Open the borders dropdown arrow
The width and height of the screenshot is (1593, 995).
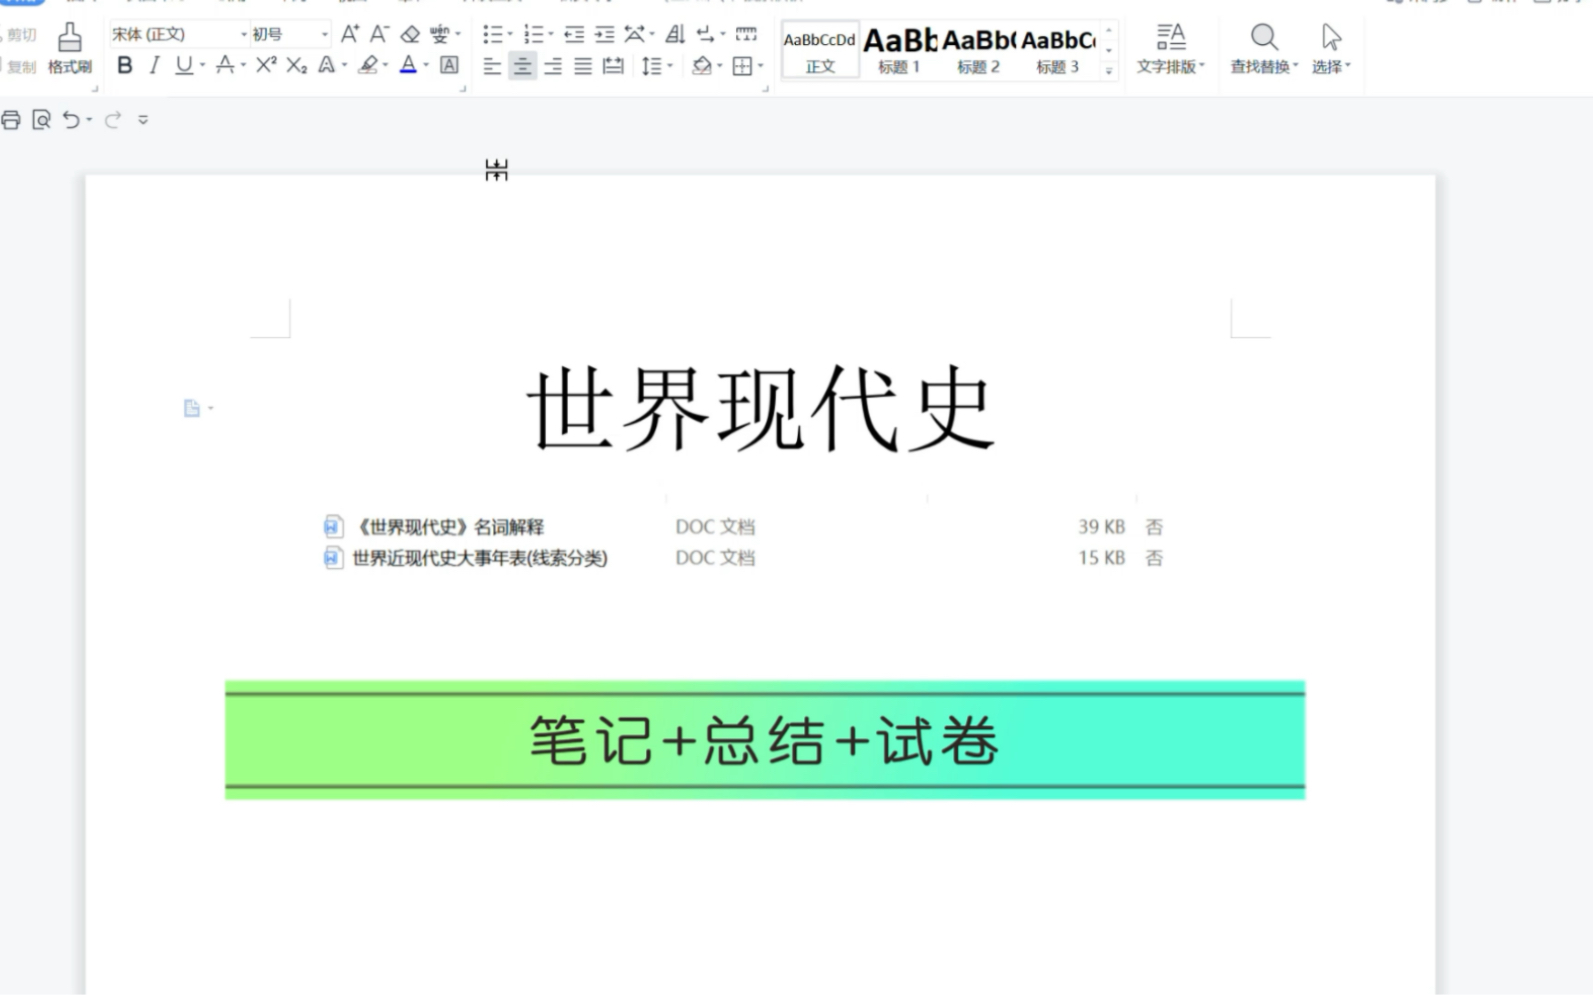coord(760,67)
